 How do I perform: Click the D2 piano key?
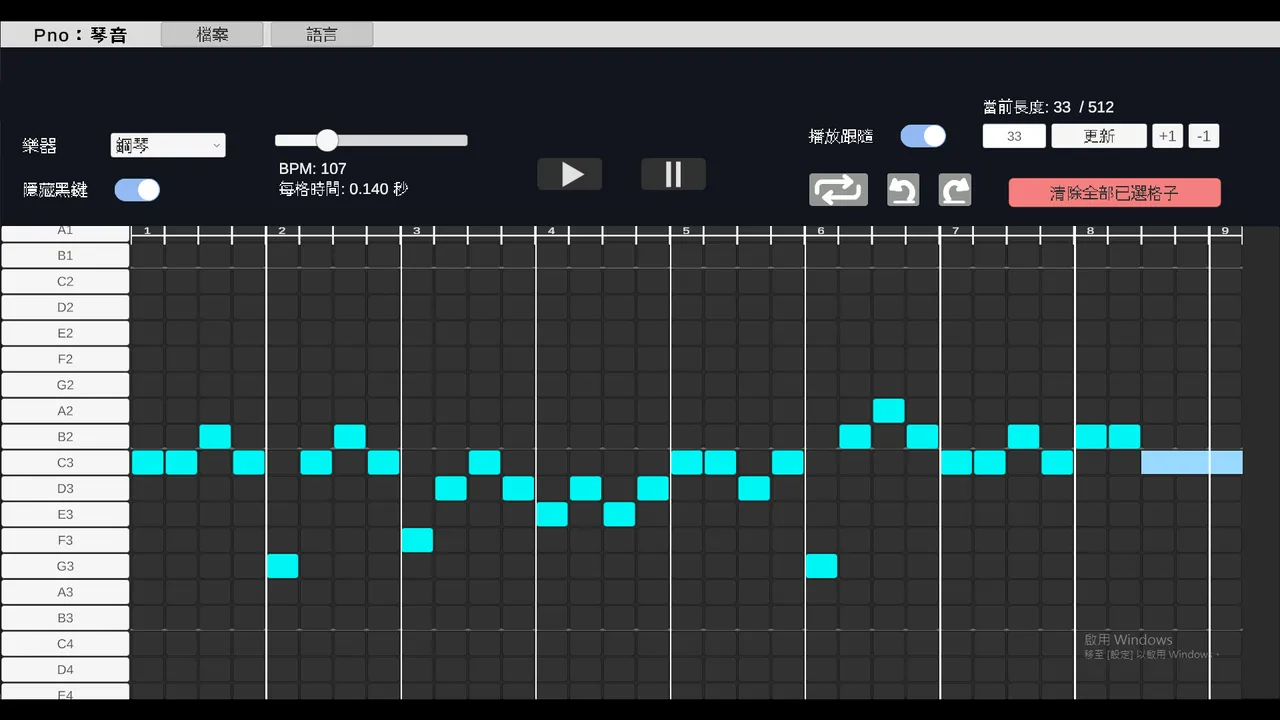[x=65, y=307]
